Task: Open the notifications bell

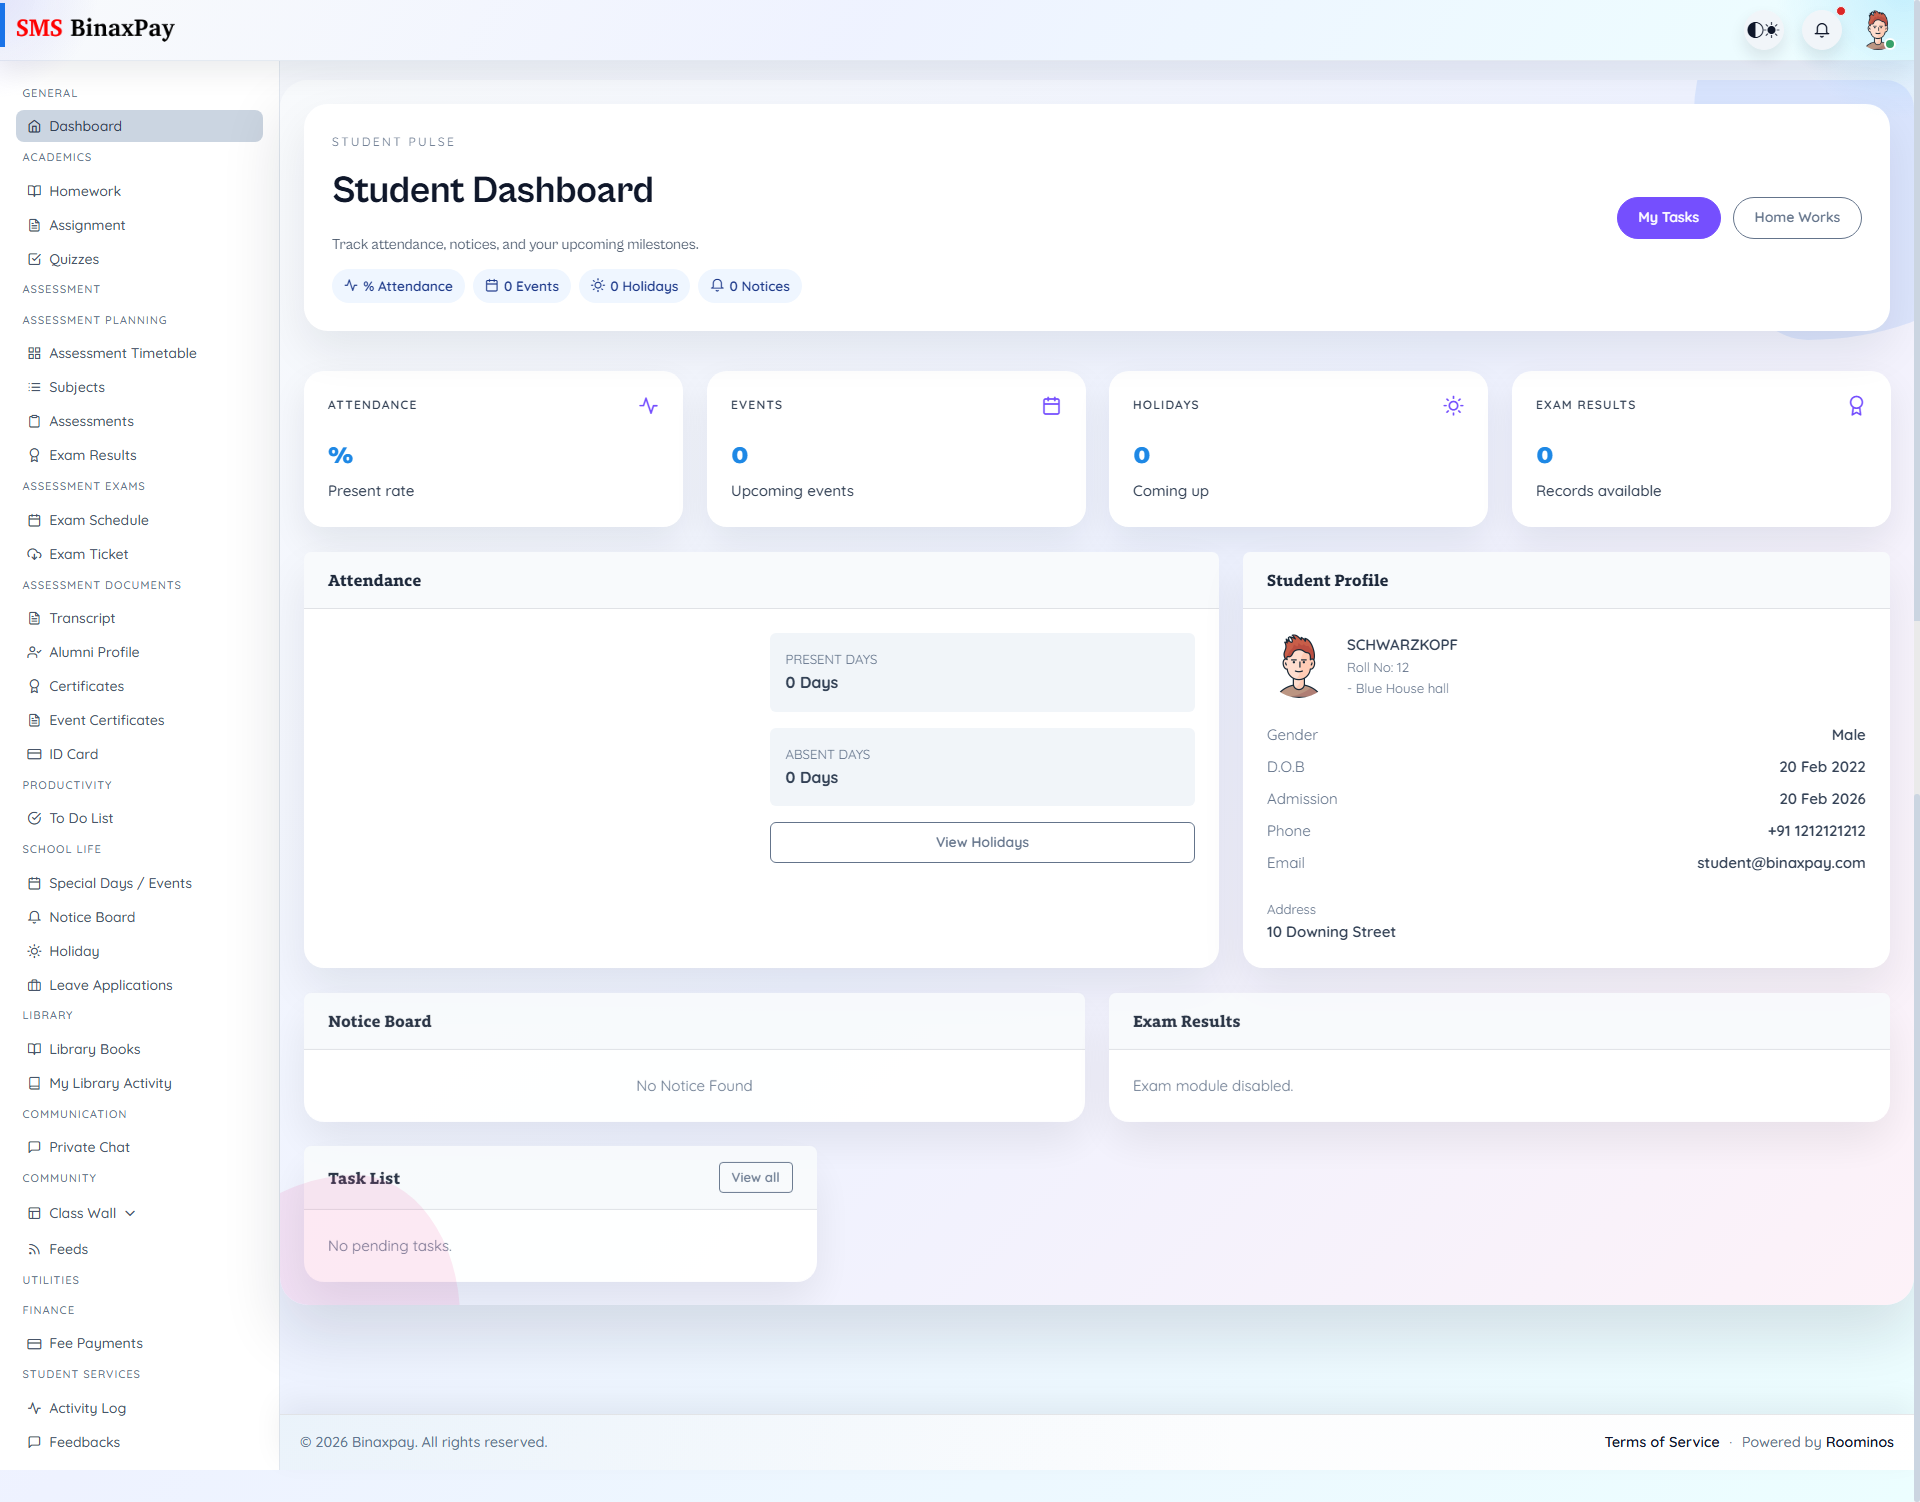Action: [x=1821, y=30]
